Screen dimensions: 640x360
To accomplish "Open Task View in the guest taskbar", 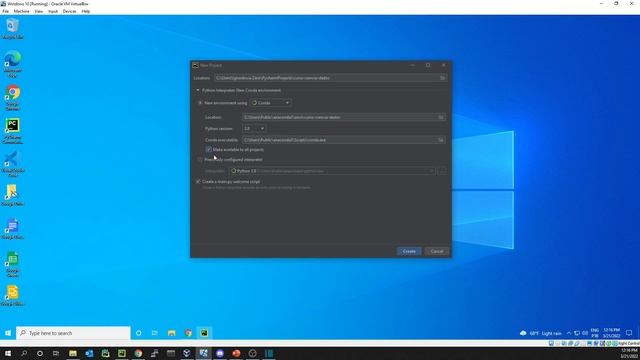I will click(x=155, y=333).
